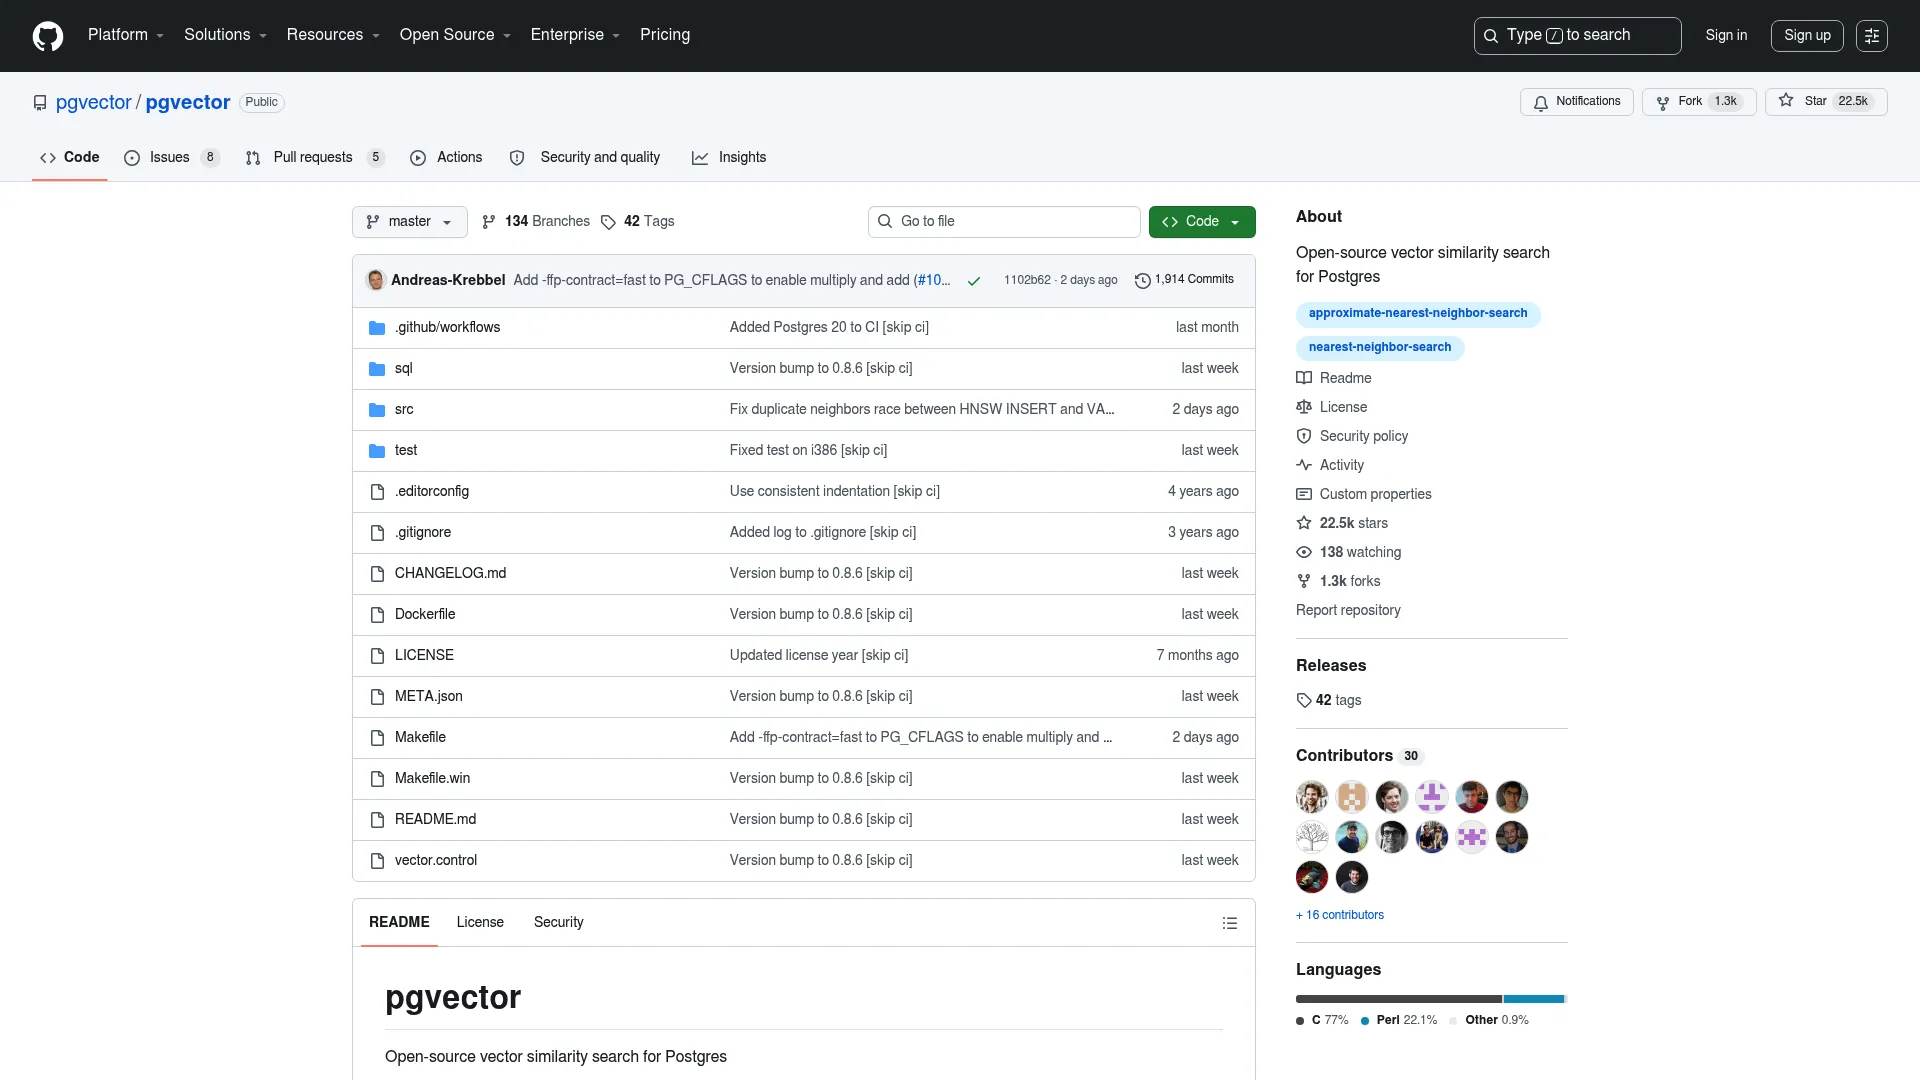Open the +16 contributors link
Screen dimensions: 1920x1080
[1340, 916]
